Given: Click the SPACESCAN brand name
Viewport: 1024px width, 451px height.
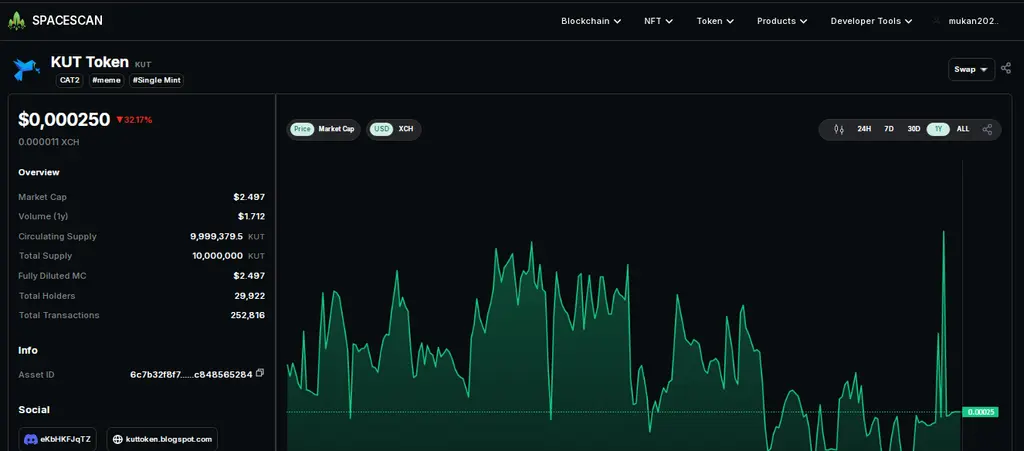Looking at the screenshot, I should (67, 20).
